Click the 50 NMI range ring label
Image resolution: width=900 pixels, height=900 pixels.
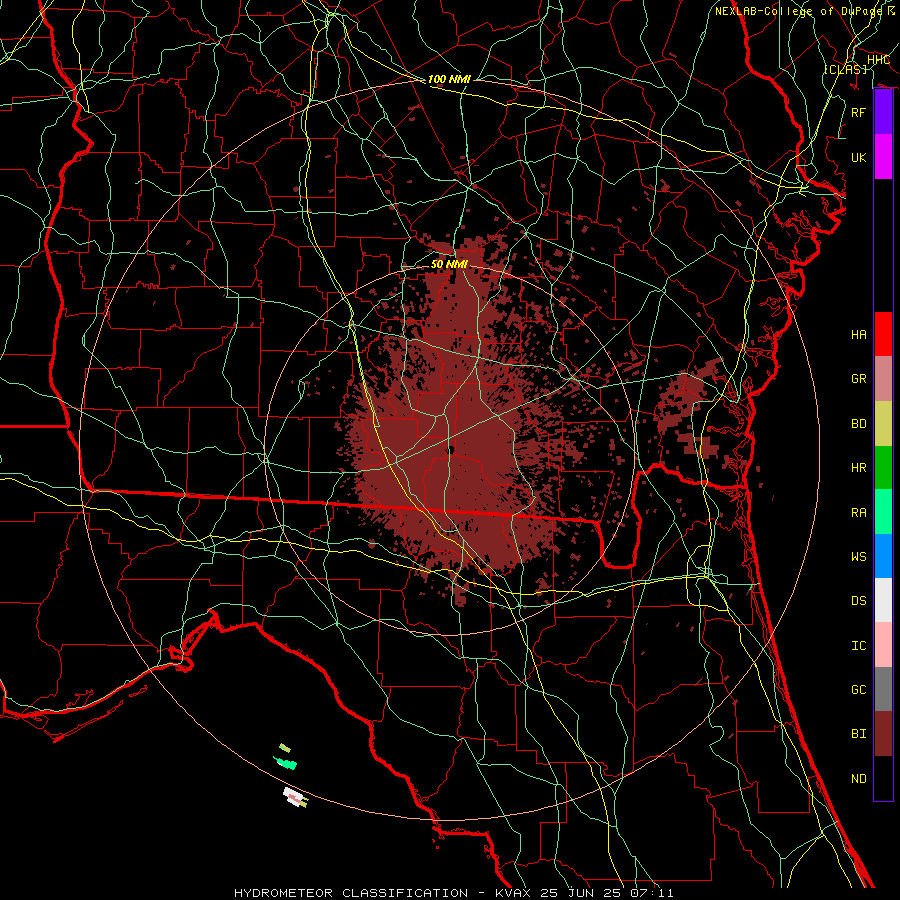point(449,264)
